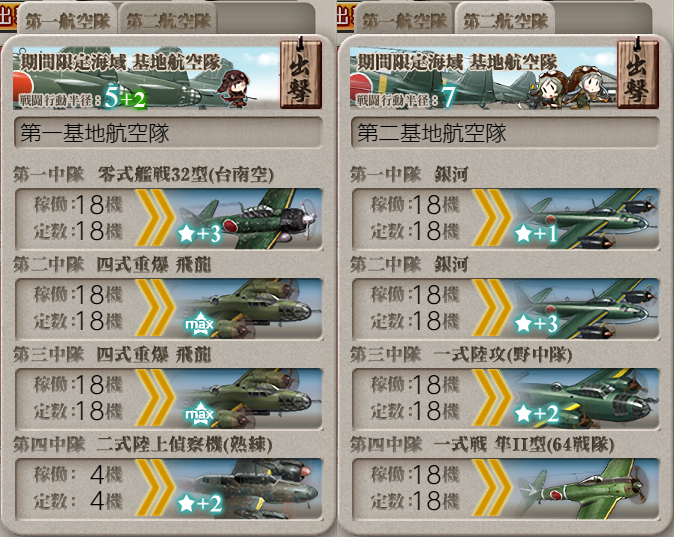Click the star +2 icon on 一式陸攻(野中隊)
The height and width of the screenshot is (537, 674).
(537, 414)
